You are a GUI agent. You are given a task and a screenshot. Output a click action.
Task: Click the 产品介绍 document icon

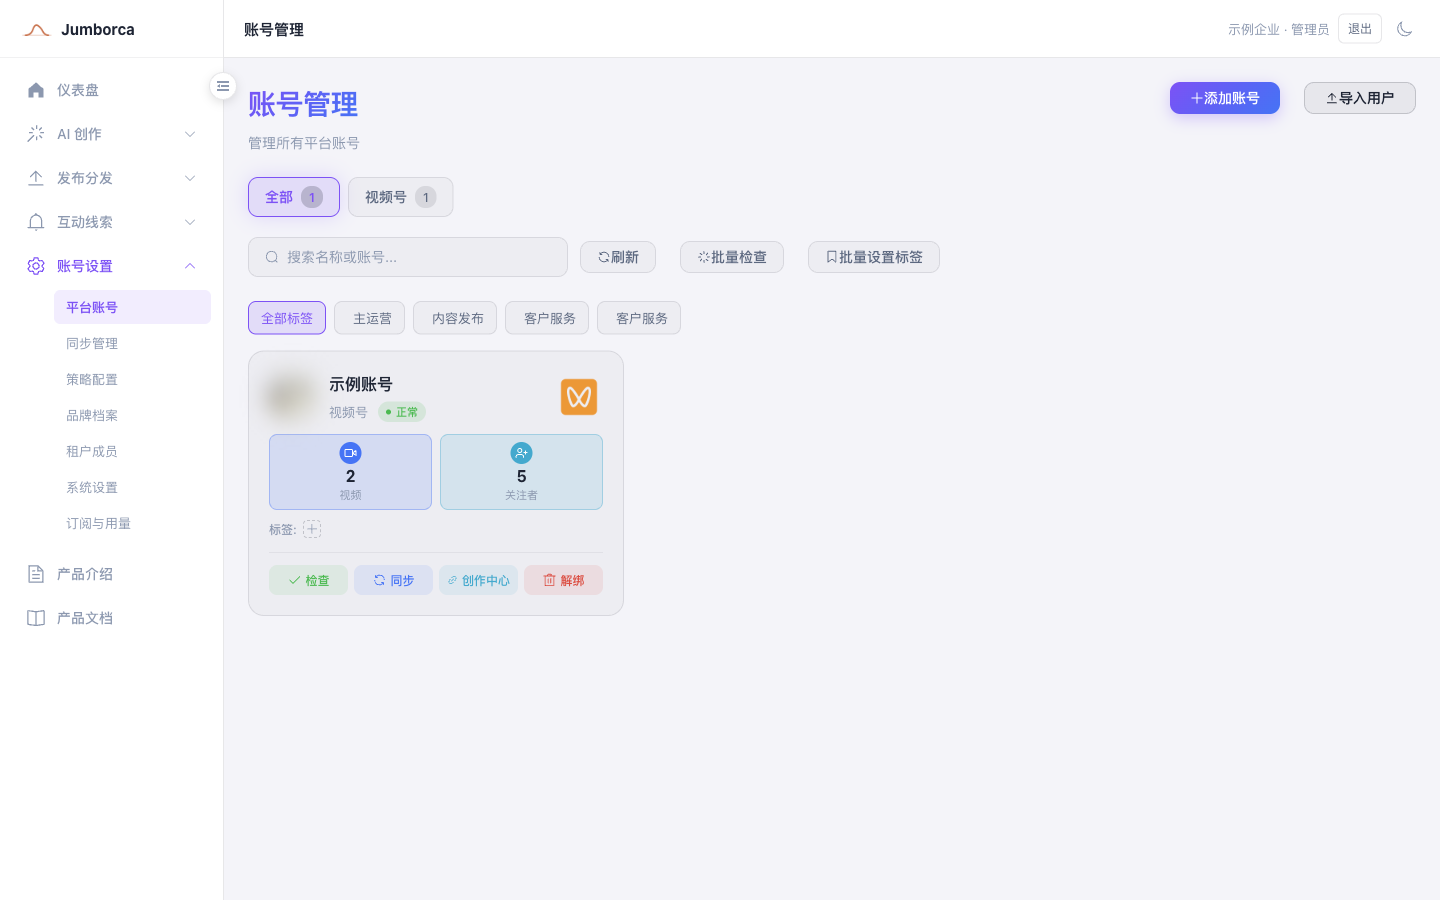[36, 574]
